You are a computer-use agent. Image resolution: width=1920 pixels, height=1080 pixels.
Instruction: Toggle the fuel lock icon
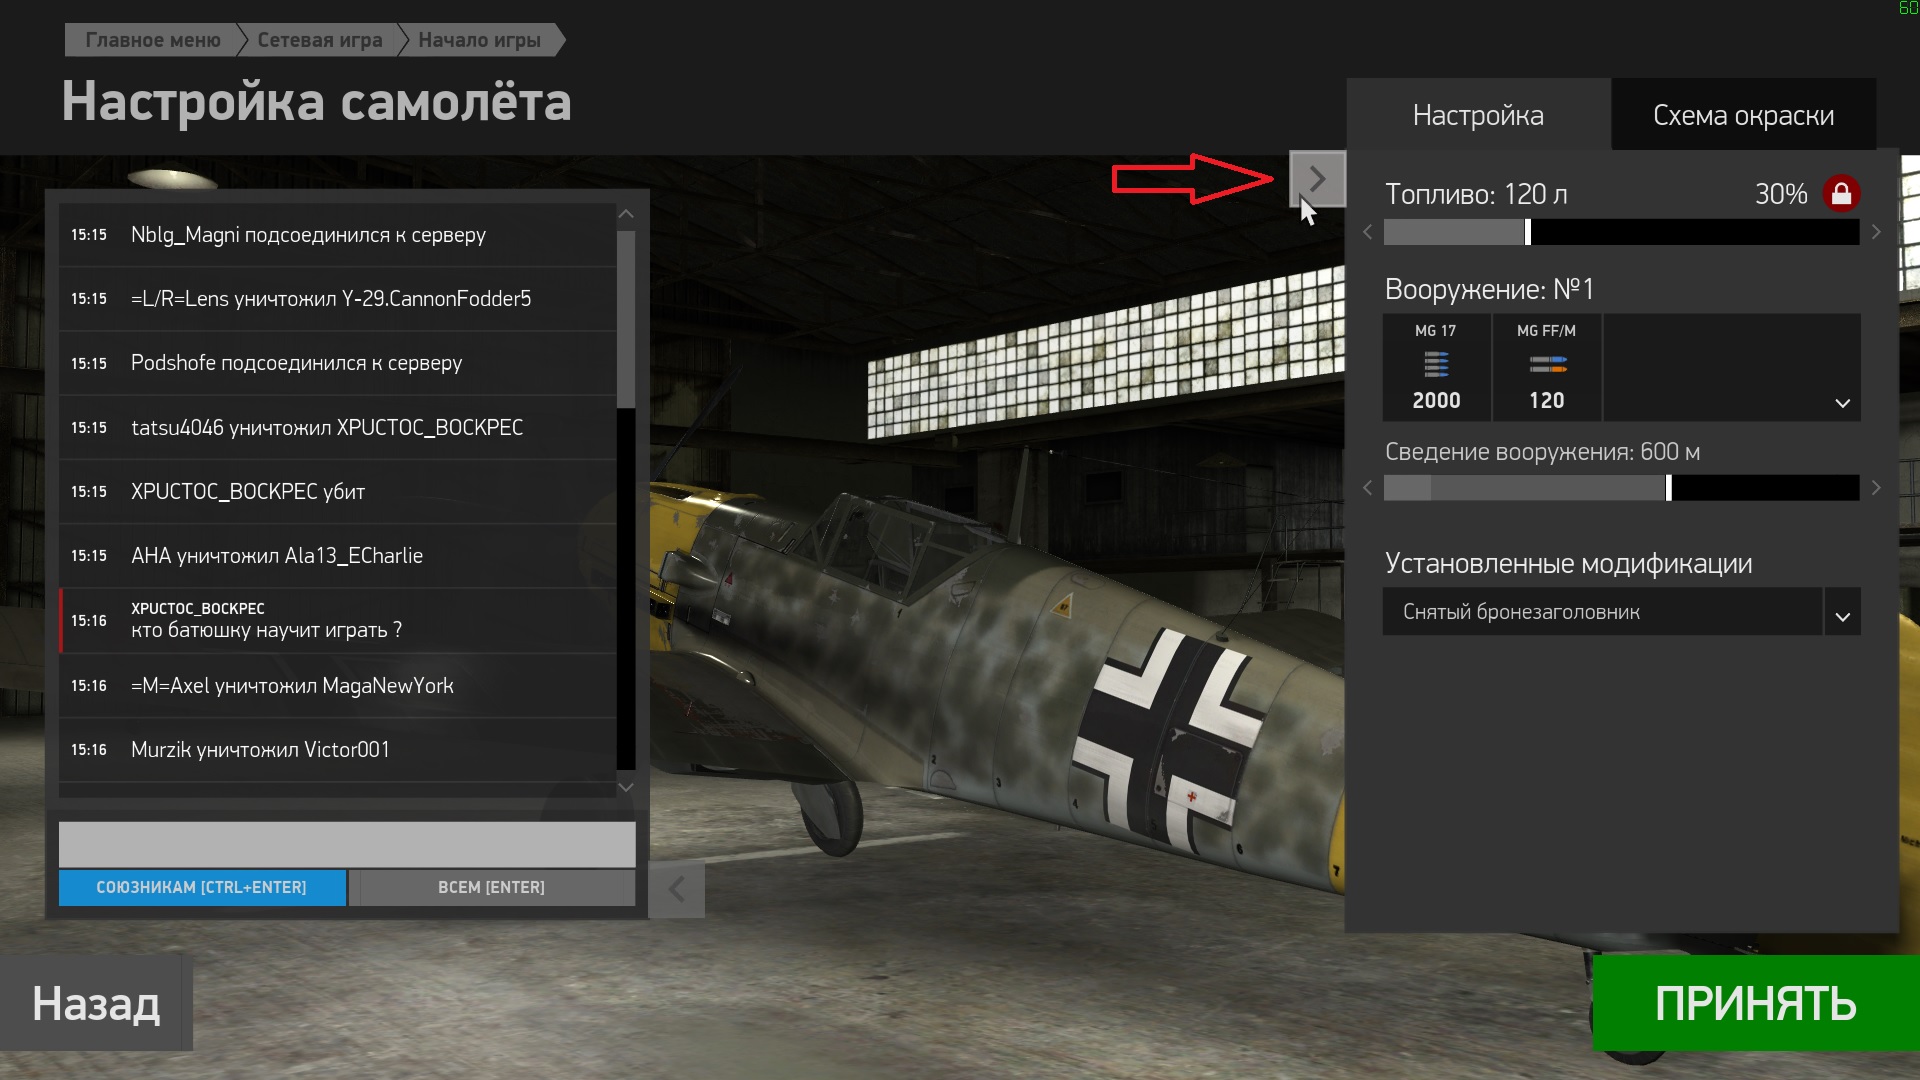pos(1841,194)
